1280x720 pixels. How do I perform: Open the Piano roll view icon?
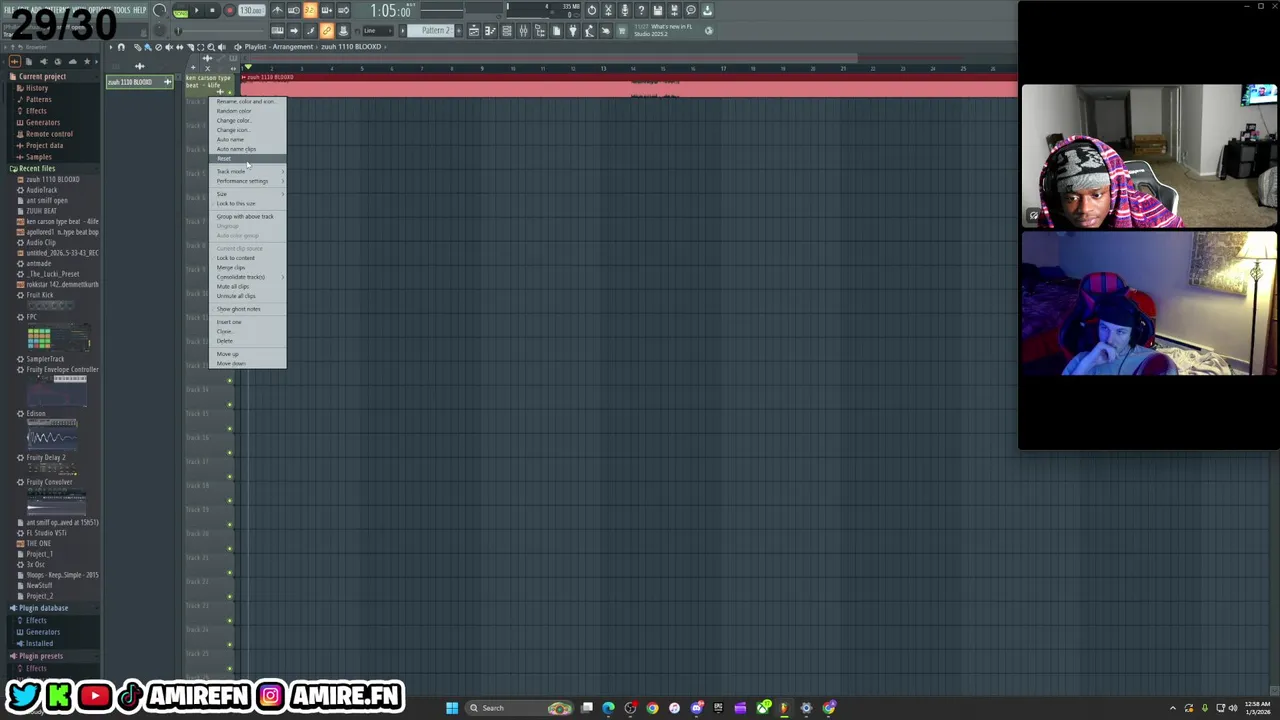[490, 31]
